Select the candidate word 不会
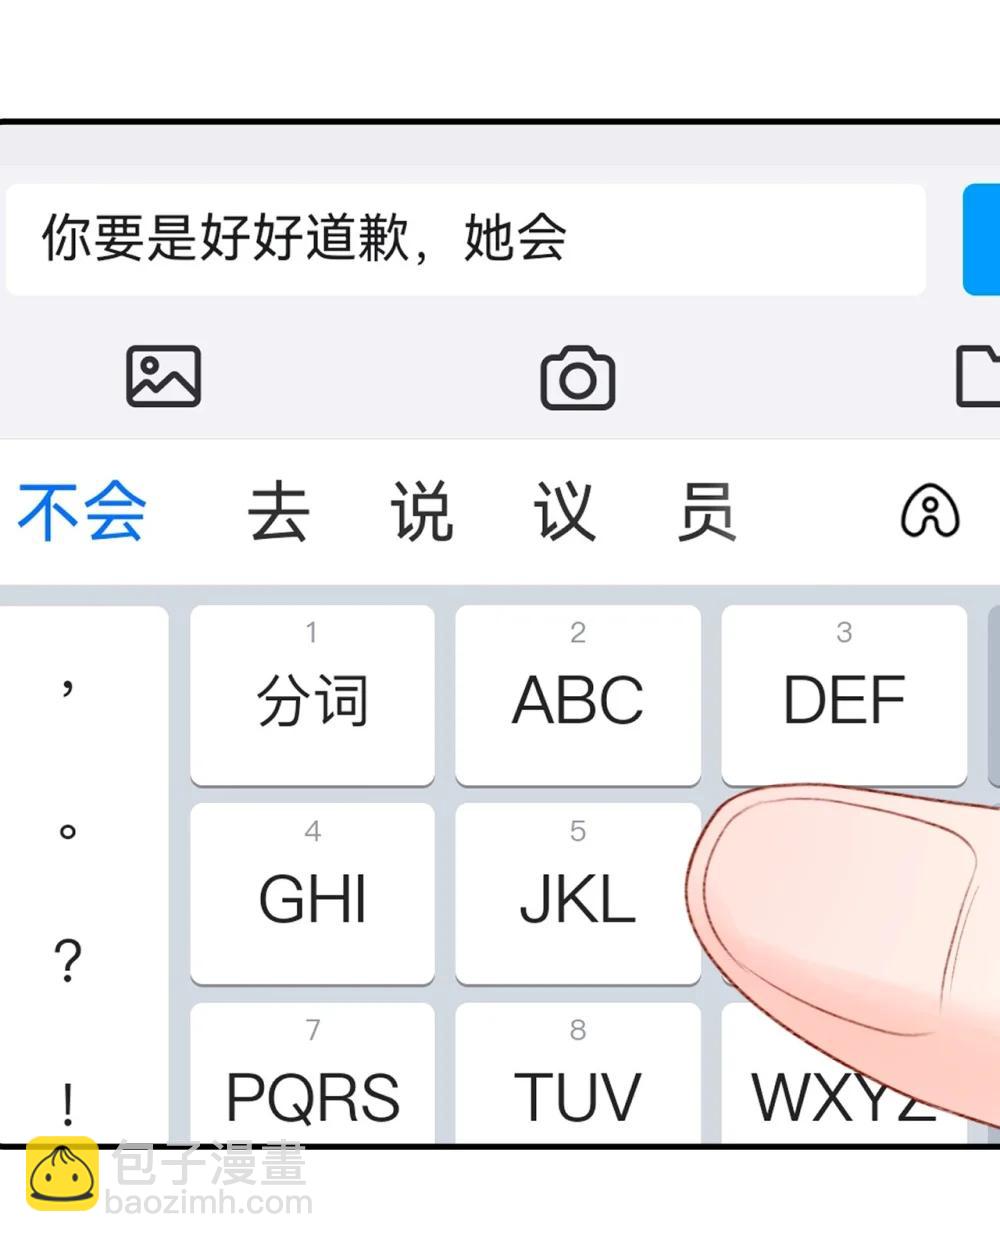This screenshot has height=1242, width=1000. [x=82, y=511]
